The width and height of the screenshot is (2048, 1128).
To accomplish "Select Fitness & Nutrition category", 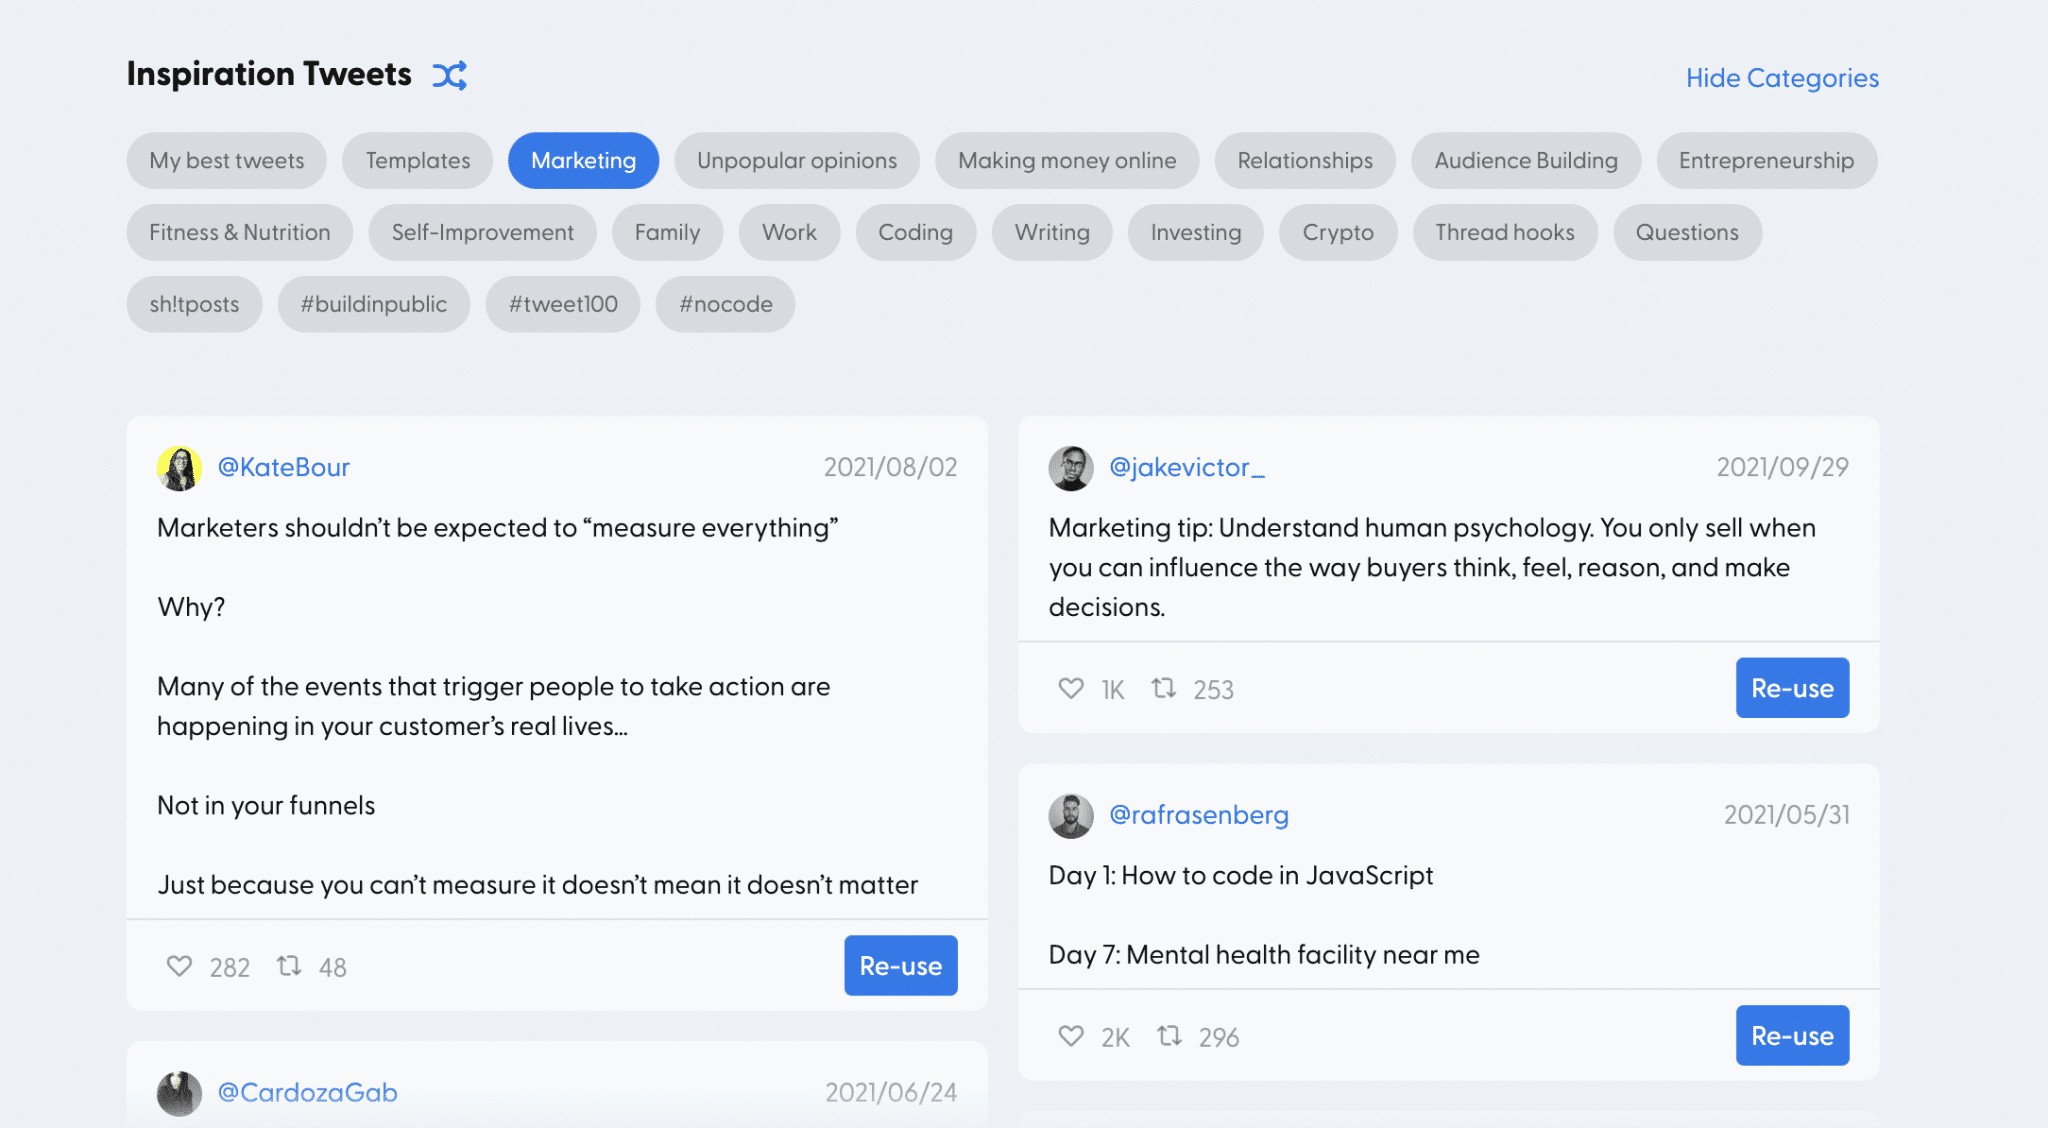I will (240, 232).
